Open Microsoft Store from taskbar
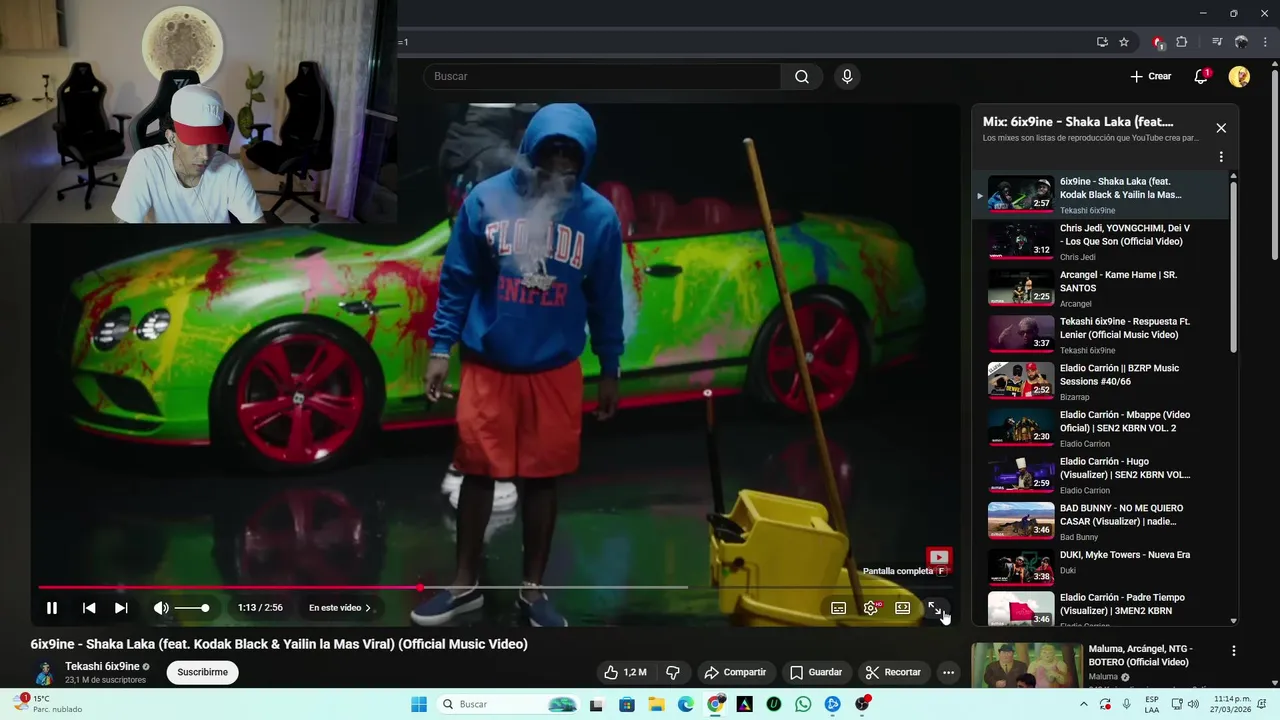The width and height of the screenshot is (1280, 720). (627, 704)
